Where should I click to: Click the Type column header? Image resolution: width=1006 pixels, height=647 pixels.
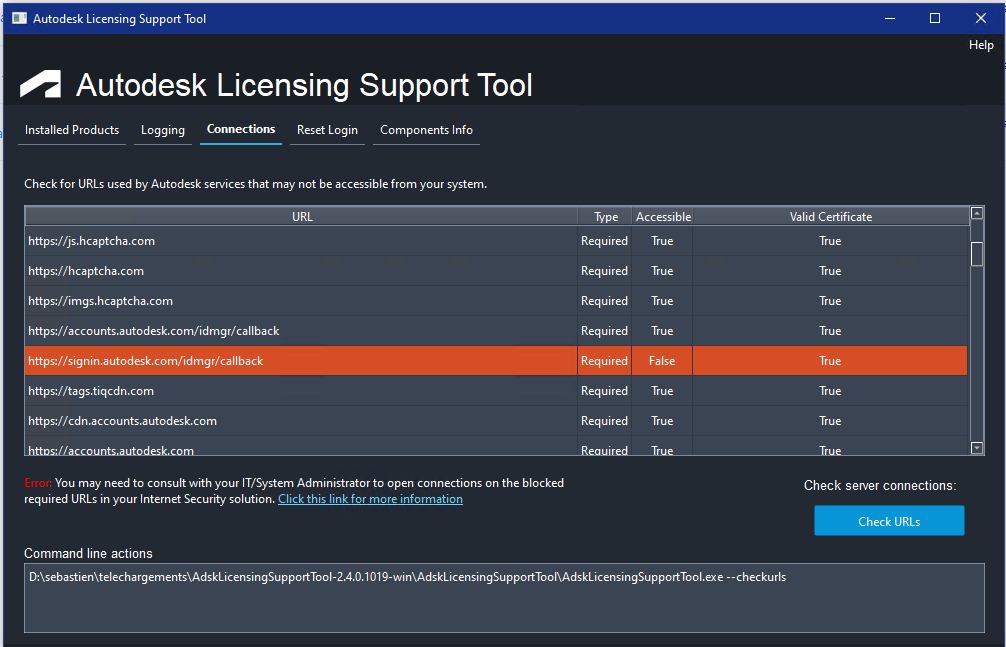coord(606,217)
